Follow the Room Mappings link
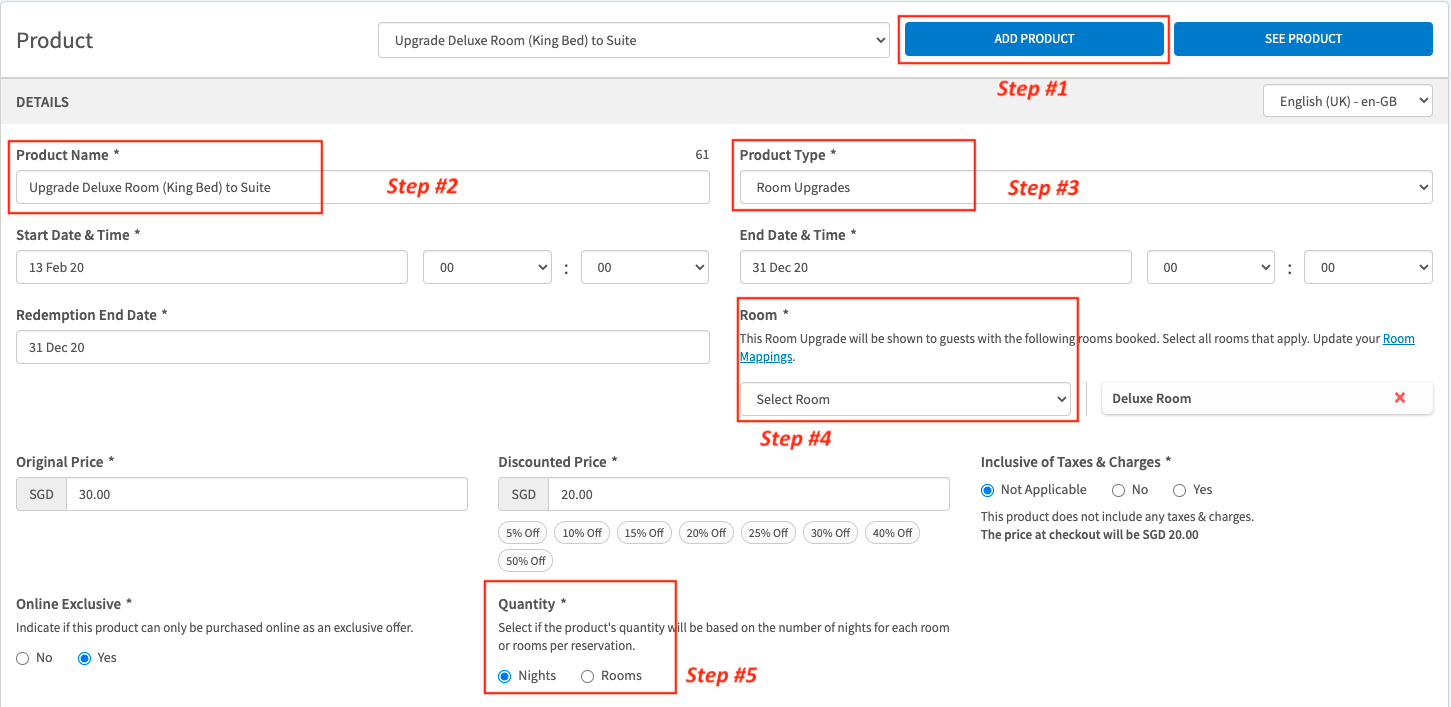Viewport: 1451px width, 707px height. pyautogui.click(x=766, y=357)
